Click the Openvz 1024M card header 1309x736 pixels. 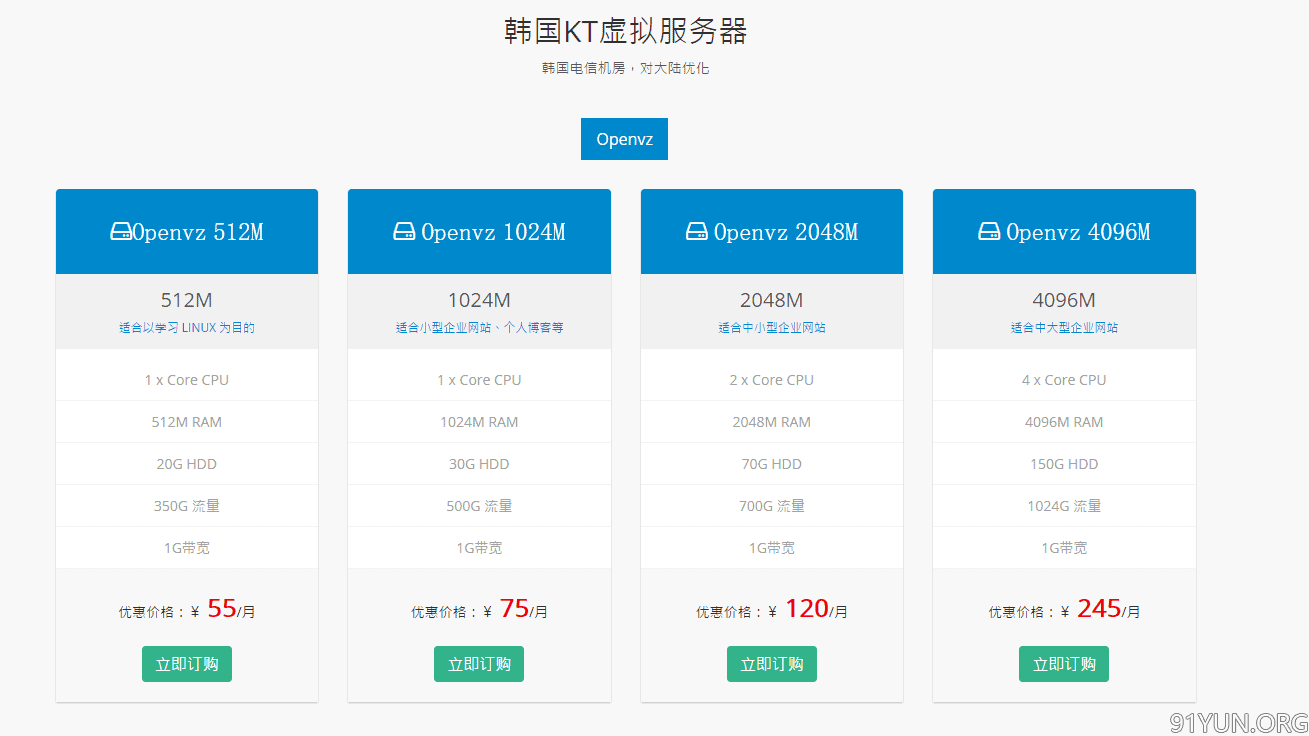pos(479,232)
